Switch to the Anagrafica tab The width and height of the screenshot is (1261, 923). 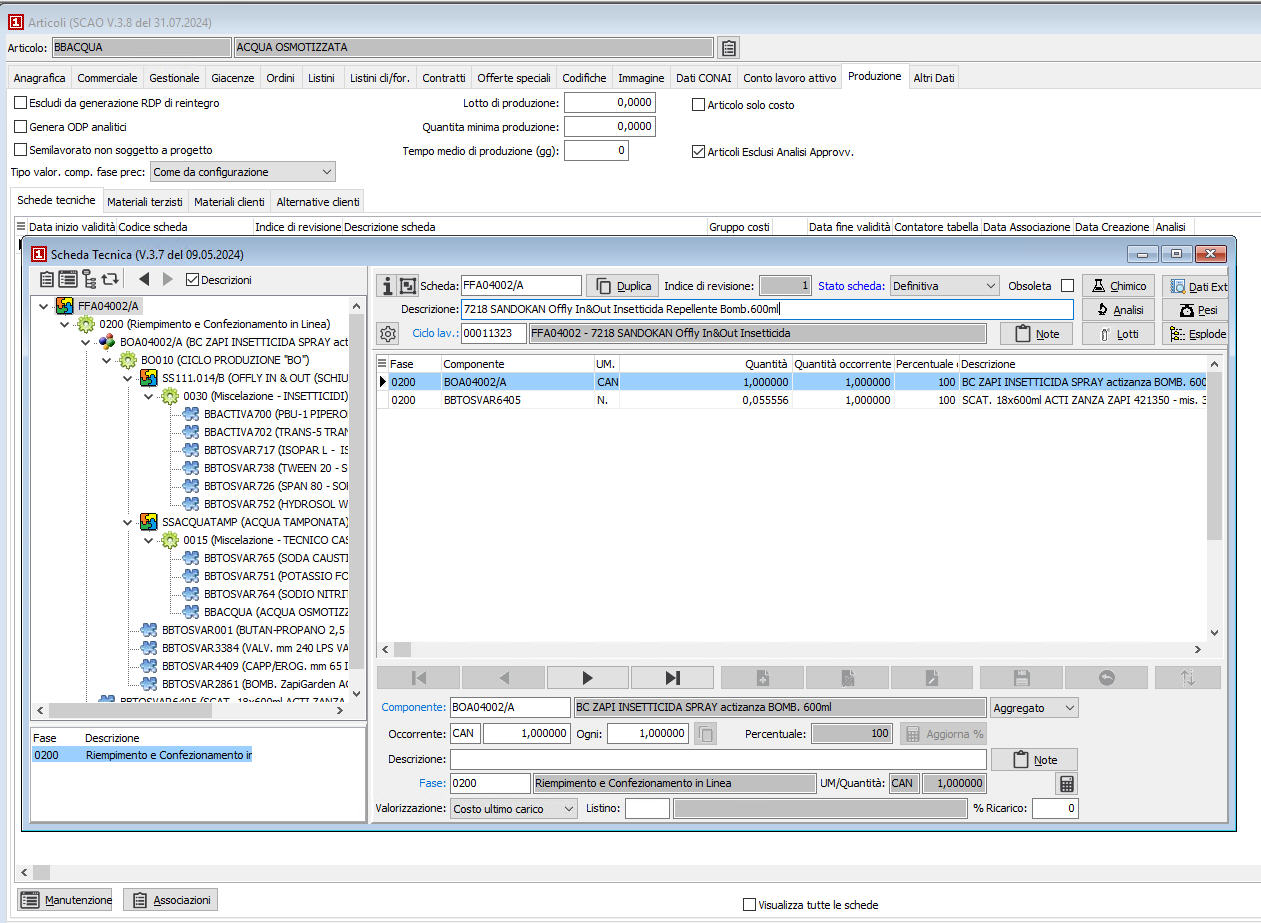(40, 78)
